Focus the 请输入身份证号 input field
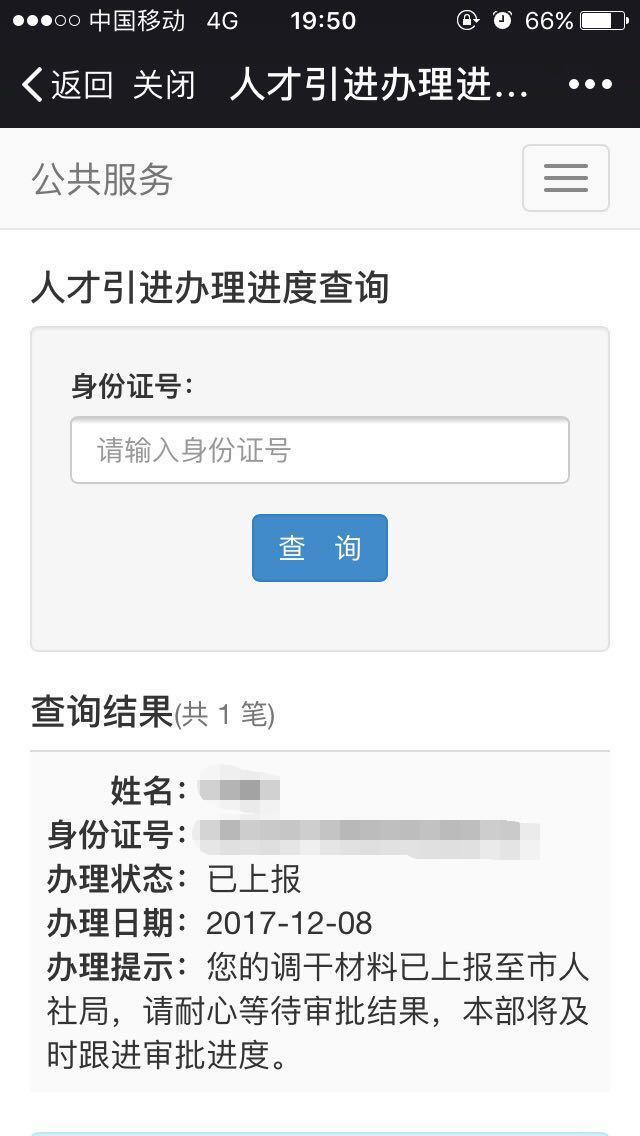640x1136 pixels. 320,450
